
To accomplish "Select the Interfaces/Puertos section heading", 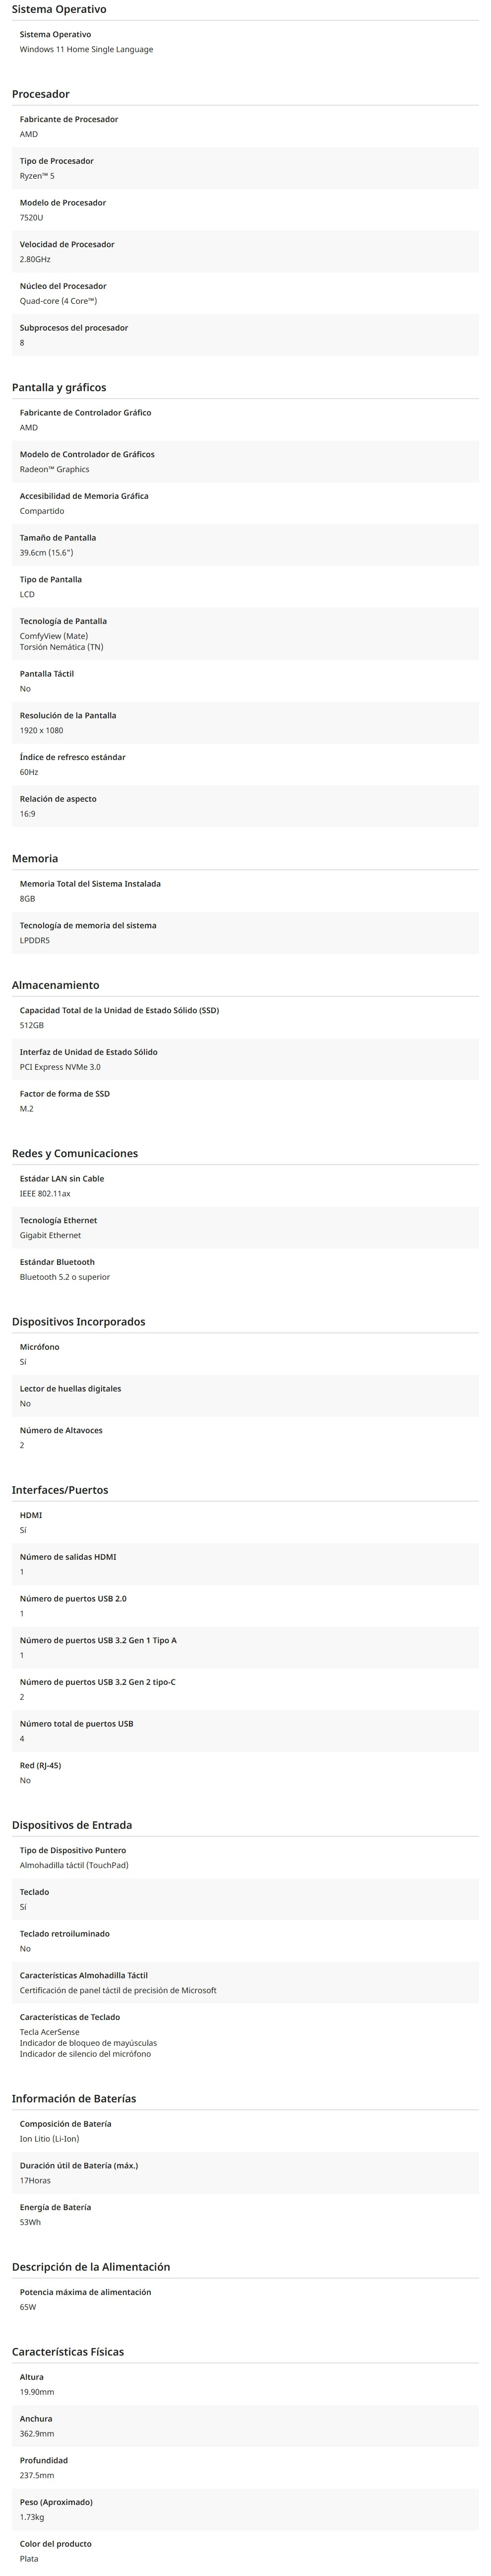I will click(x=60, y=1489).
